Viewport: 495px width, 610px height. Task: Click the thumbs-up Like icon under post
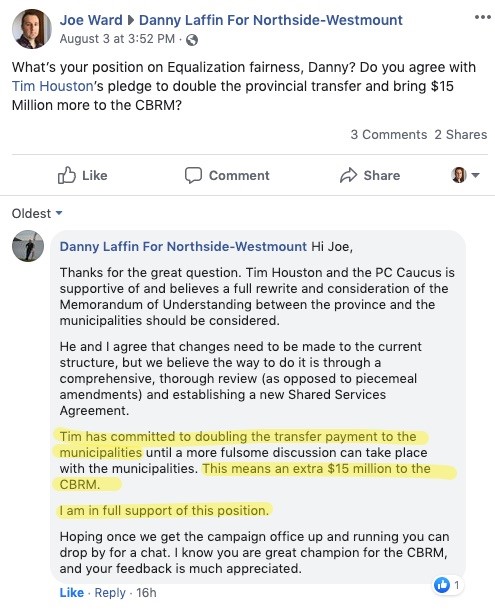click(67, 175)
